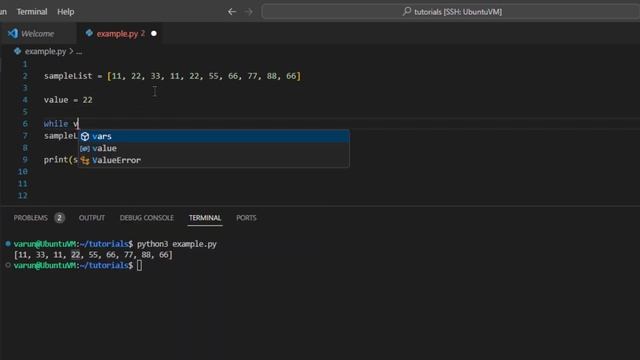Click the 'value = 22' line
The image size is (640, 360).
tap(68, 100)
